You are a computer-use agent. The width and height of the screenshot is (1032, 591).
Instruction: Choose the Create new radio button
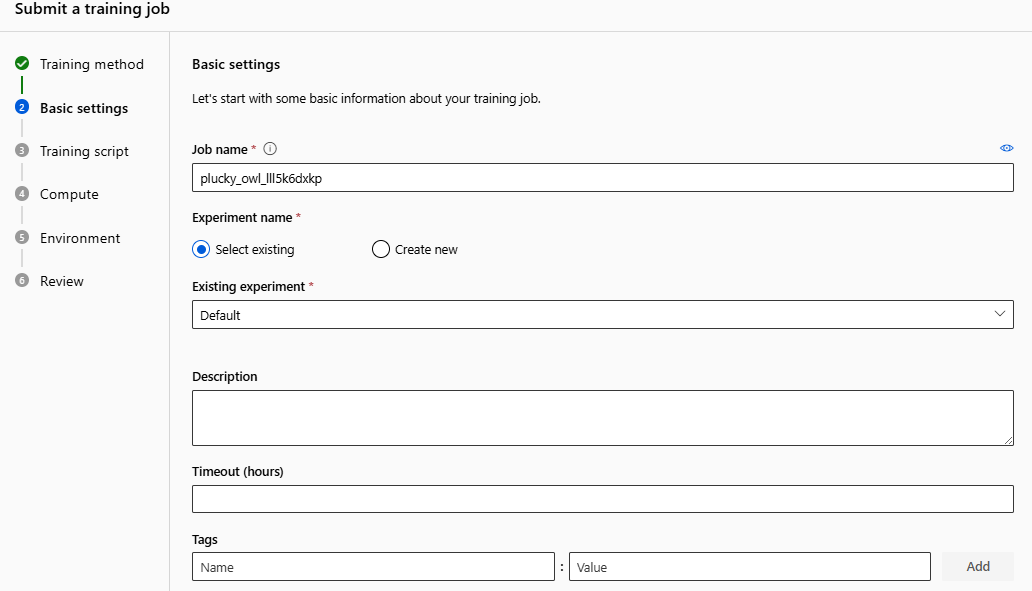(x=380, y=249)
